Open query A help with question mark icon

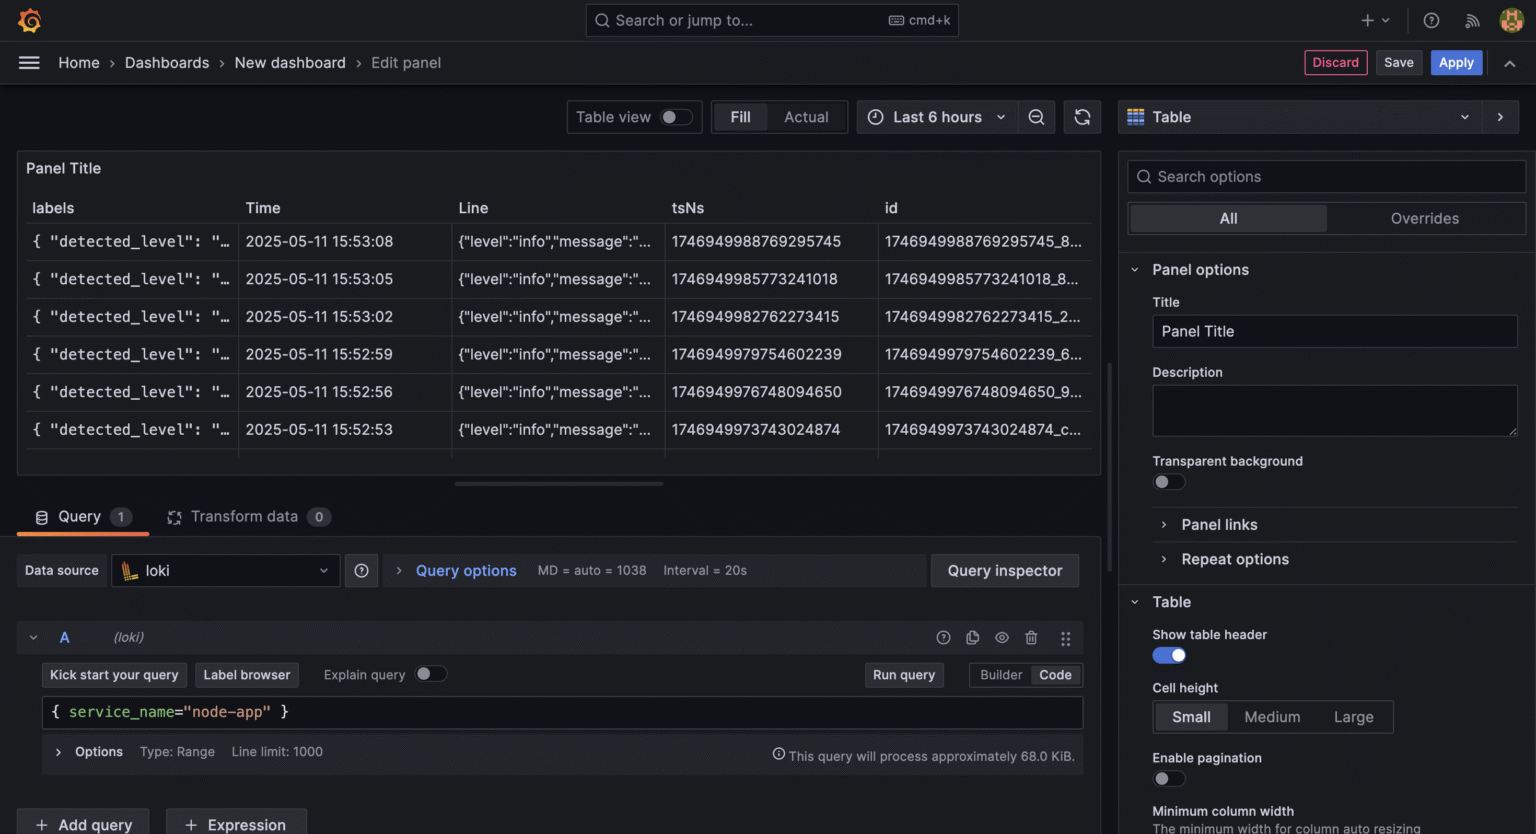click(x=943, y=637)
